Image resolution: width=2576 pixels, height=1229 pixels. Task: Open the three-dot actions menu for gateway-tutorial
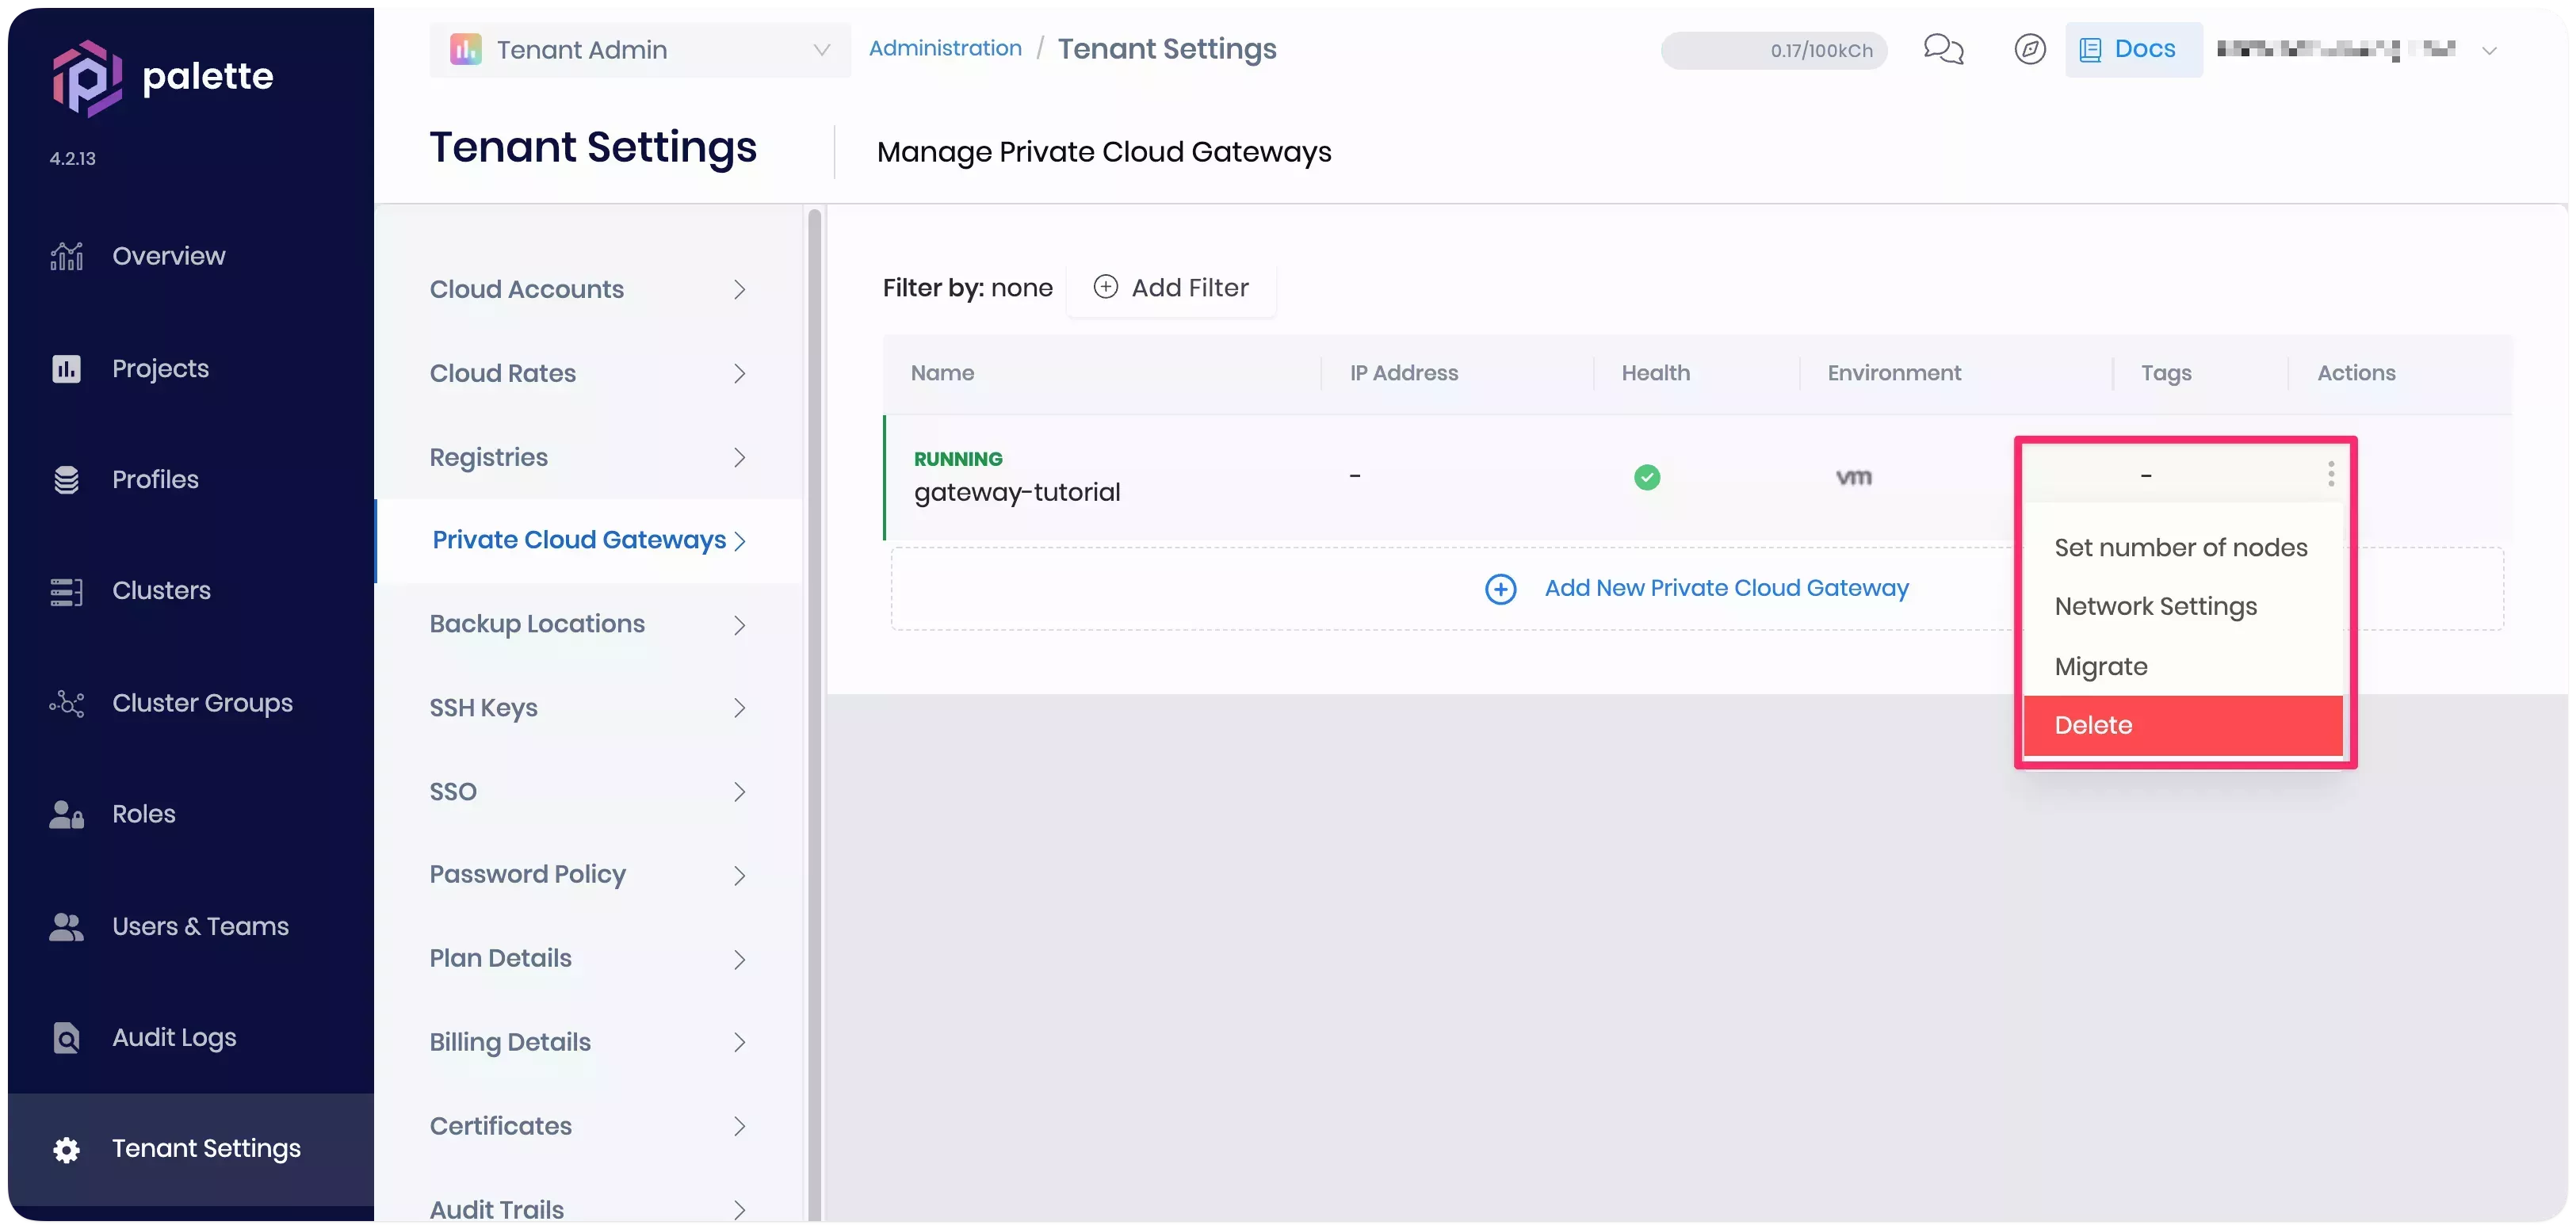click(2330, 474)
